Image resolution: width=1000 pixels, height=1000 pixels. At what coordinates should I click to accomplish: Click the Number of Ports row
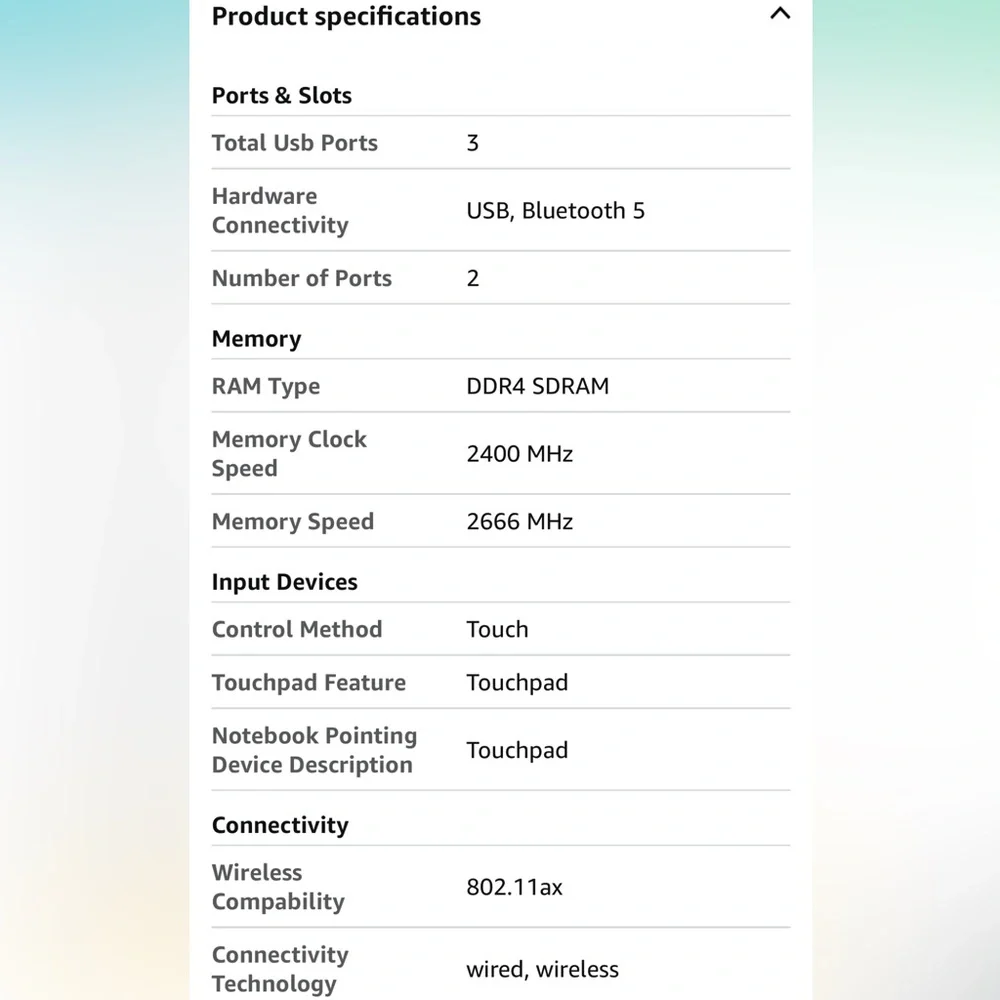(x=501, y=278)
